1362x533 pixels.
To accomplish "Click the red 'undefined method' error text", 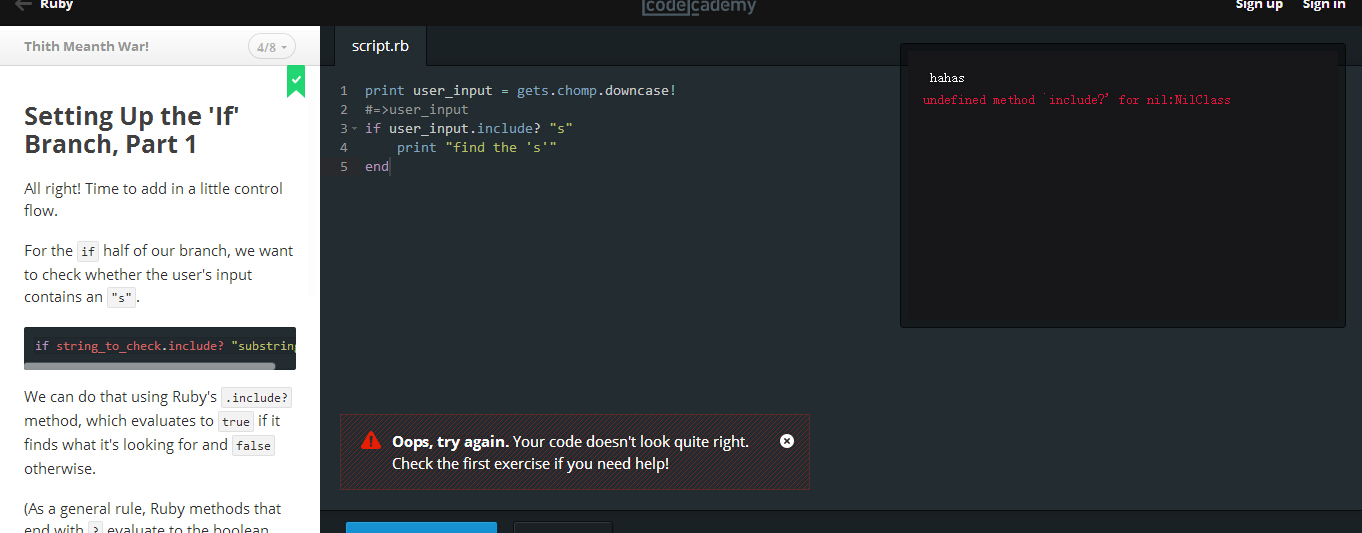I will (x=1076, y=100).
